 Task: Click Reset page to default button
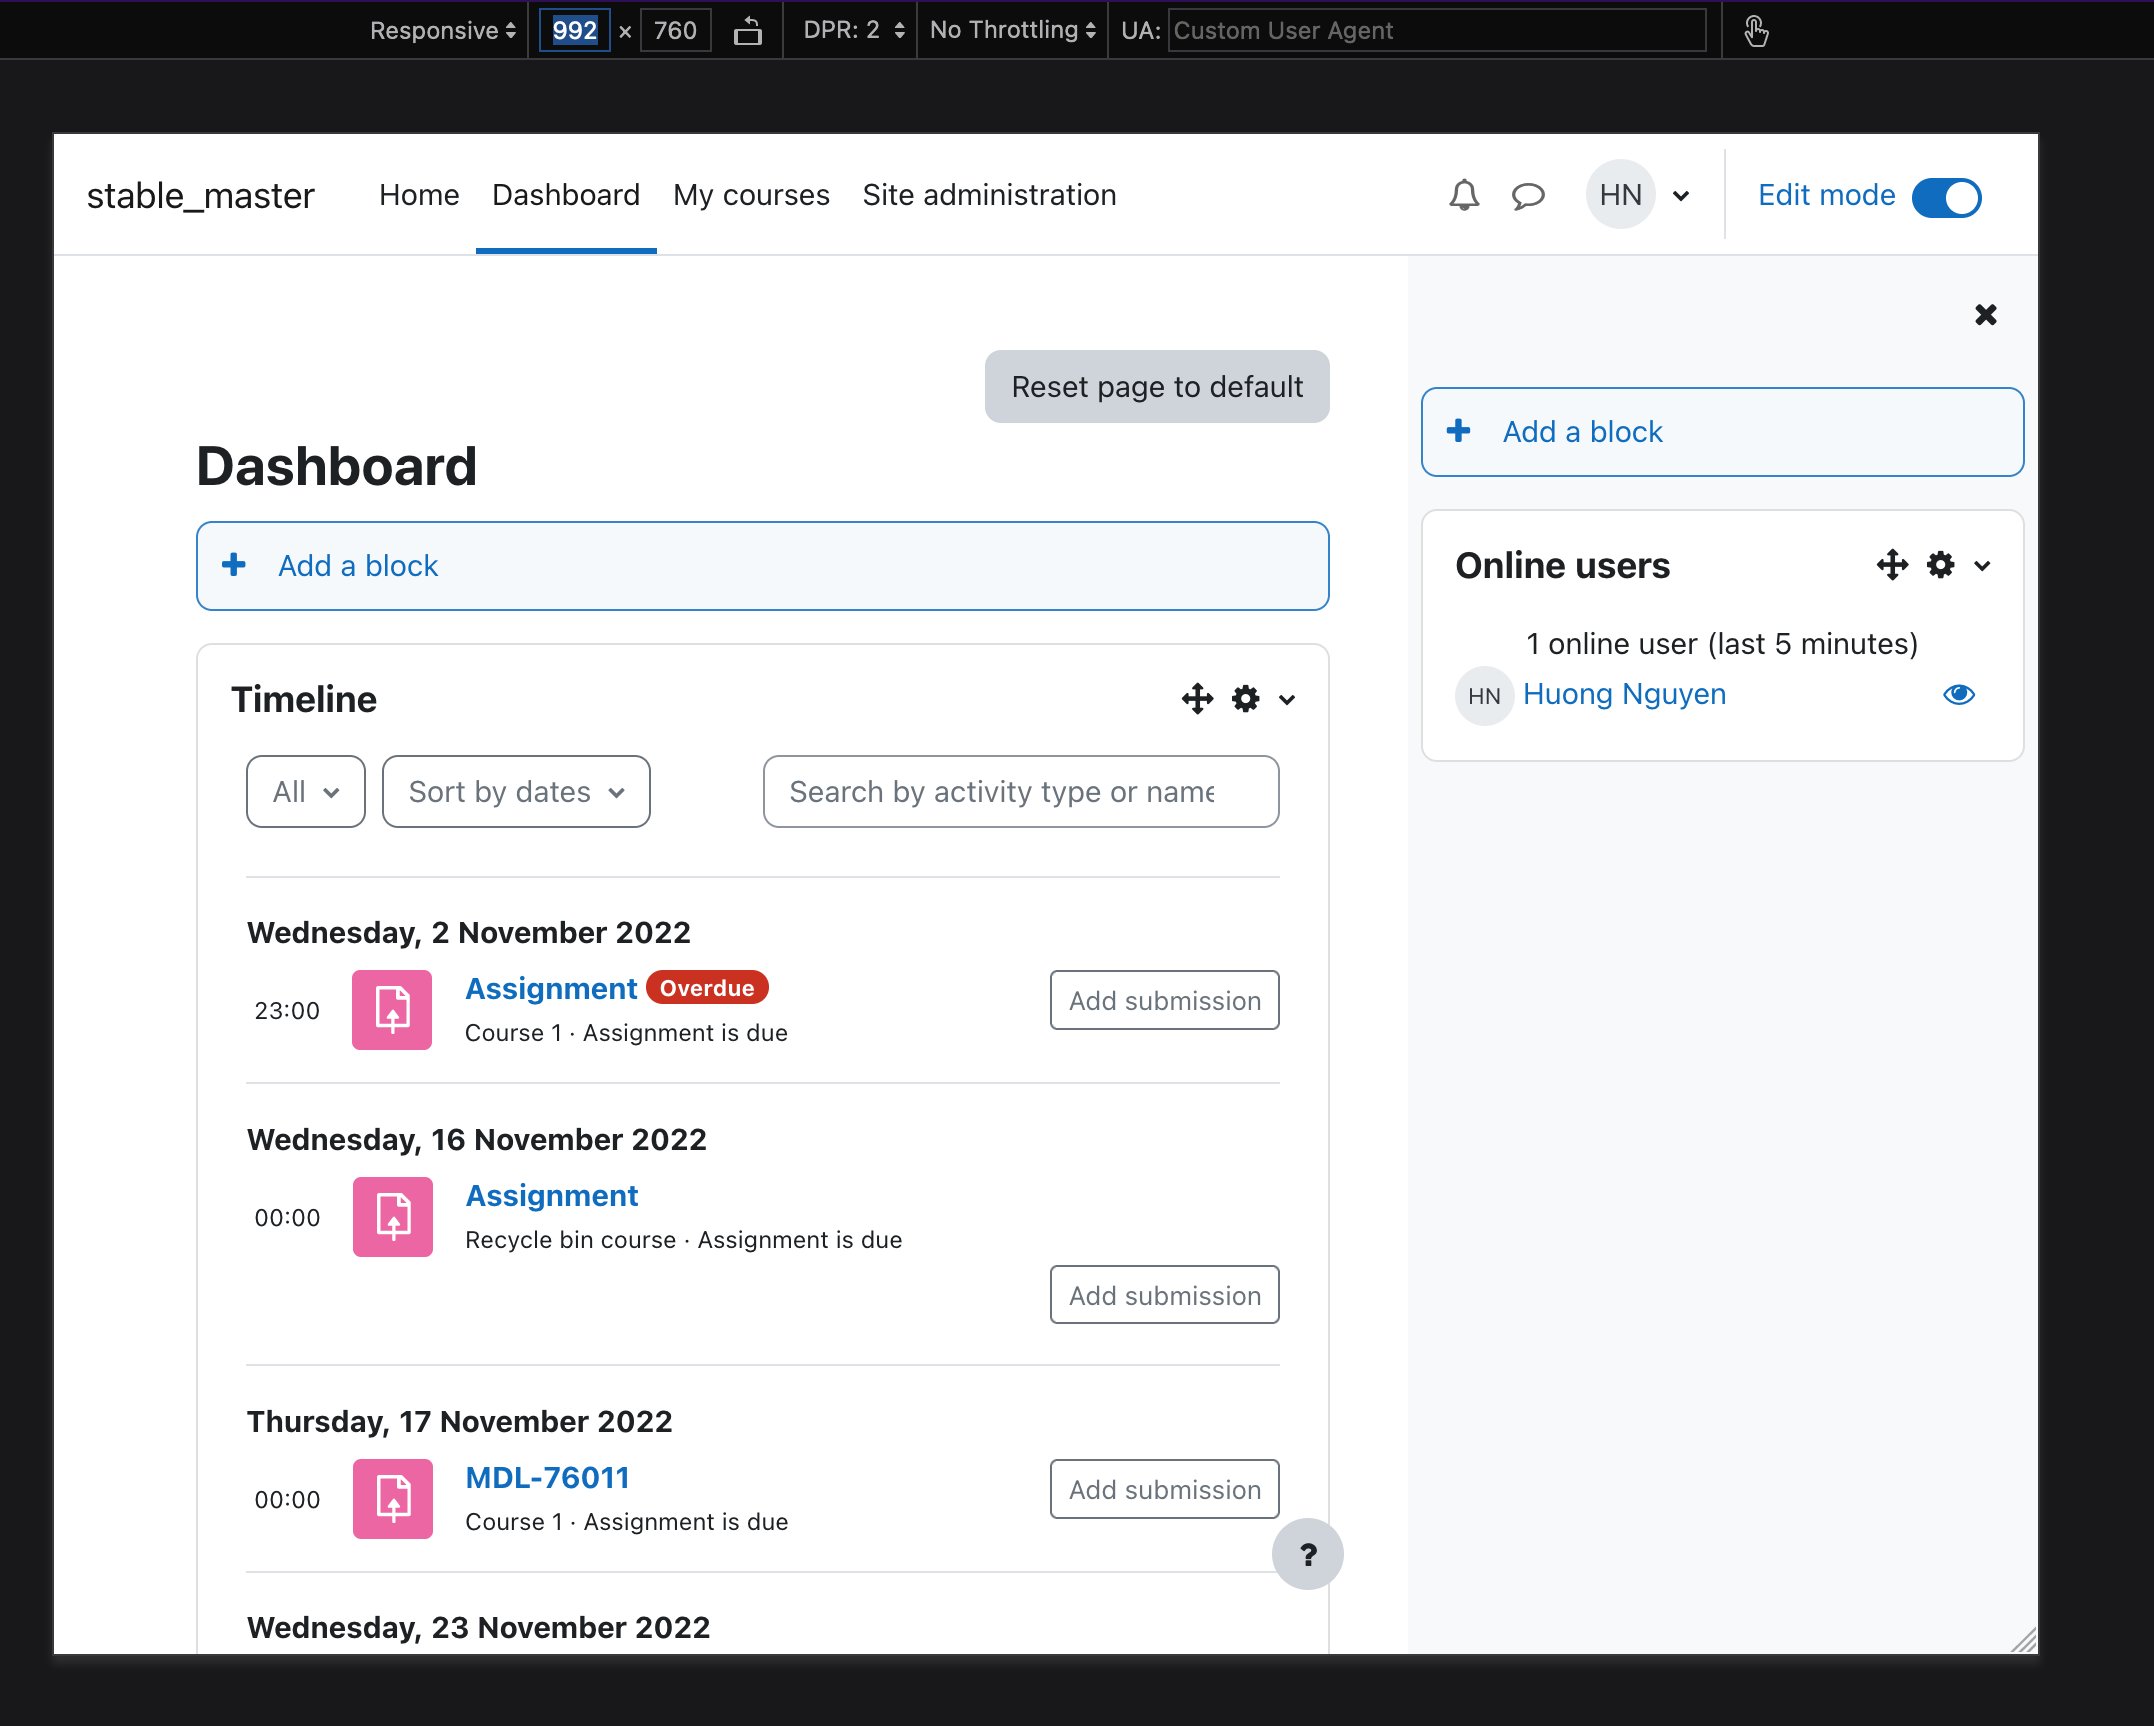pyautogui.click(x=1157, y=386)
